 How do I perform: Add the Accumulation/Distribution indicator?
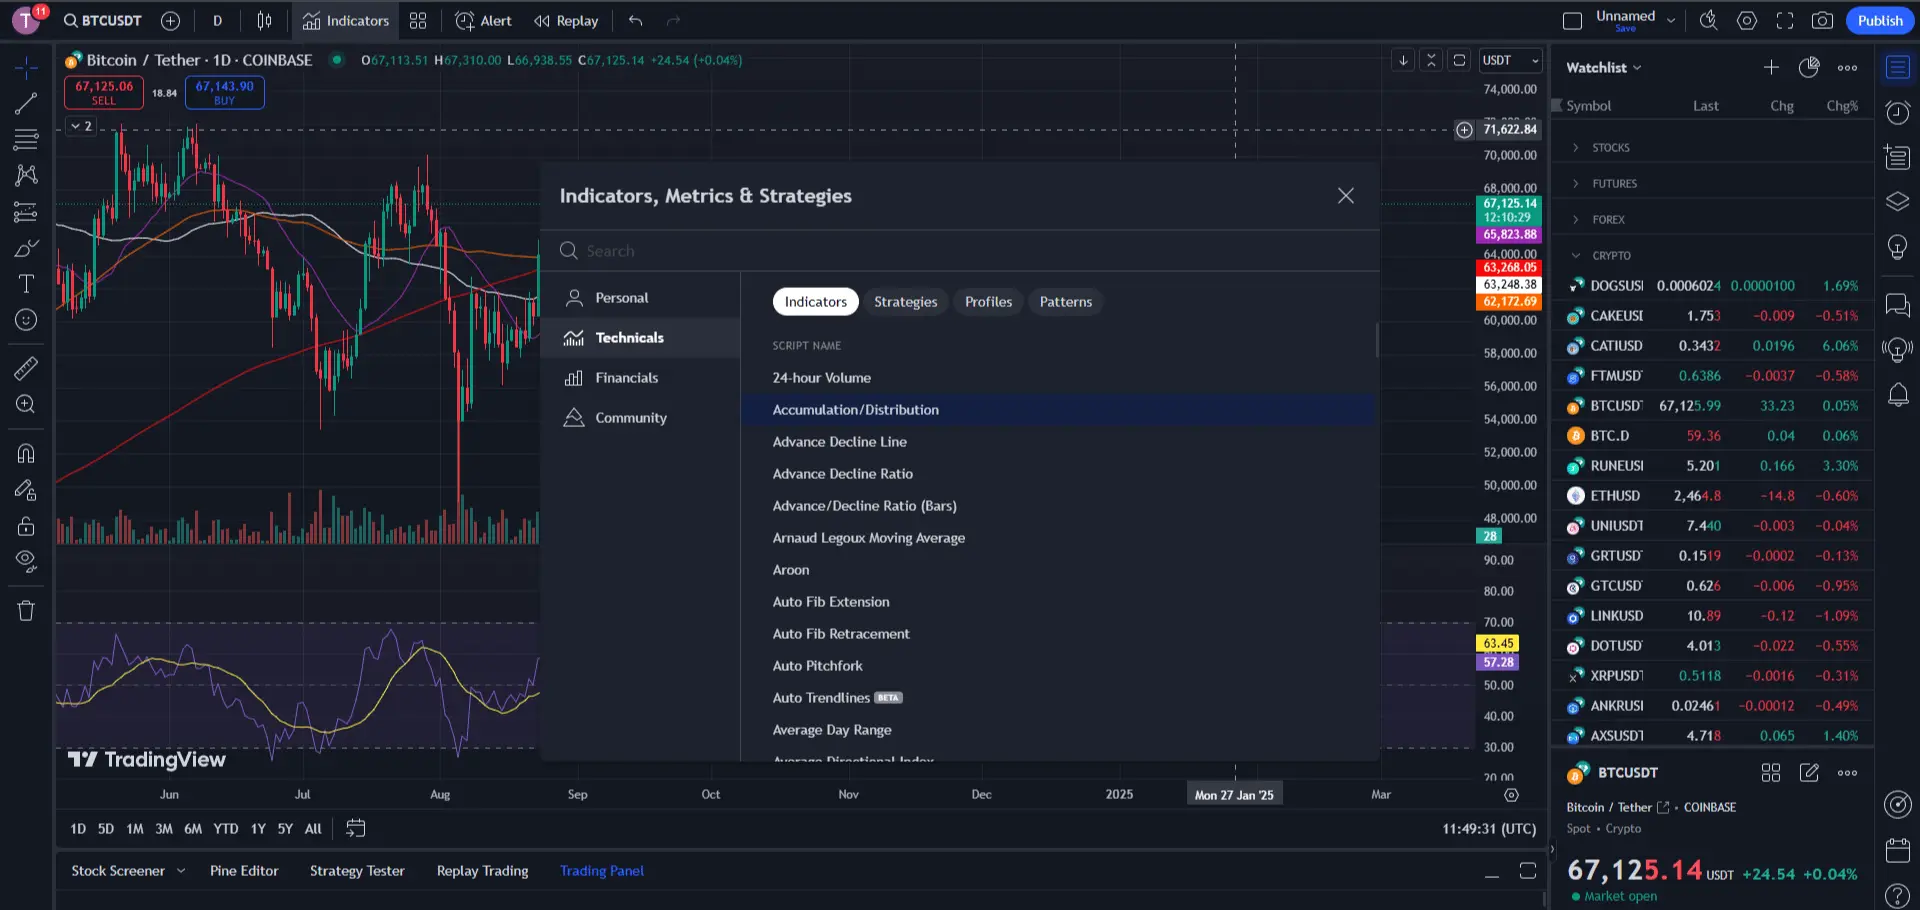[x=1058, y=410]
